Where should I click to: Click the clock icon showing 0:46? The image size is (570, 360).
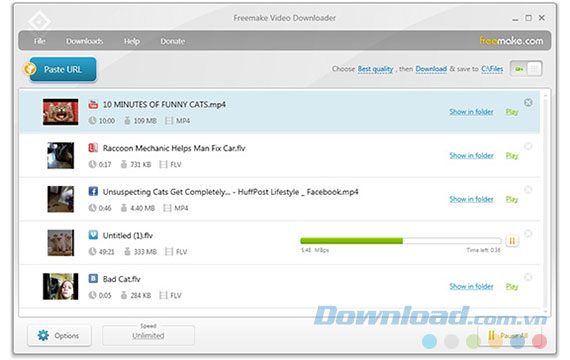pos(92,208)
